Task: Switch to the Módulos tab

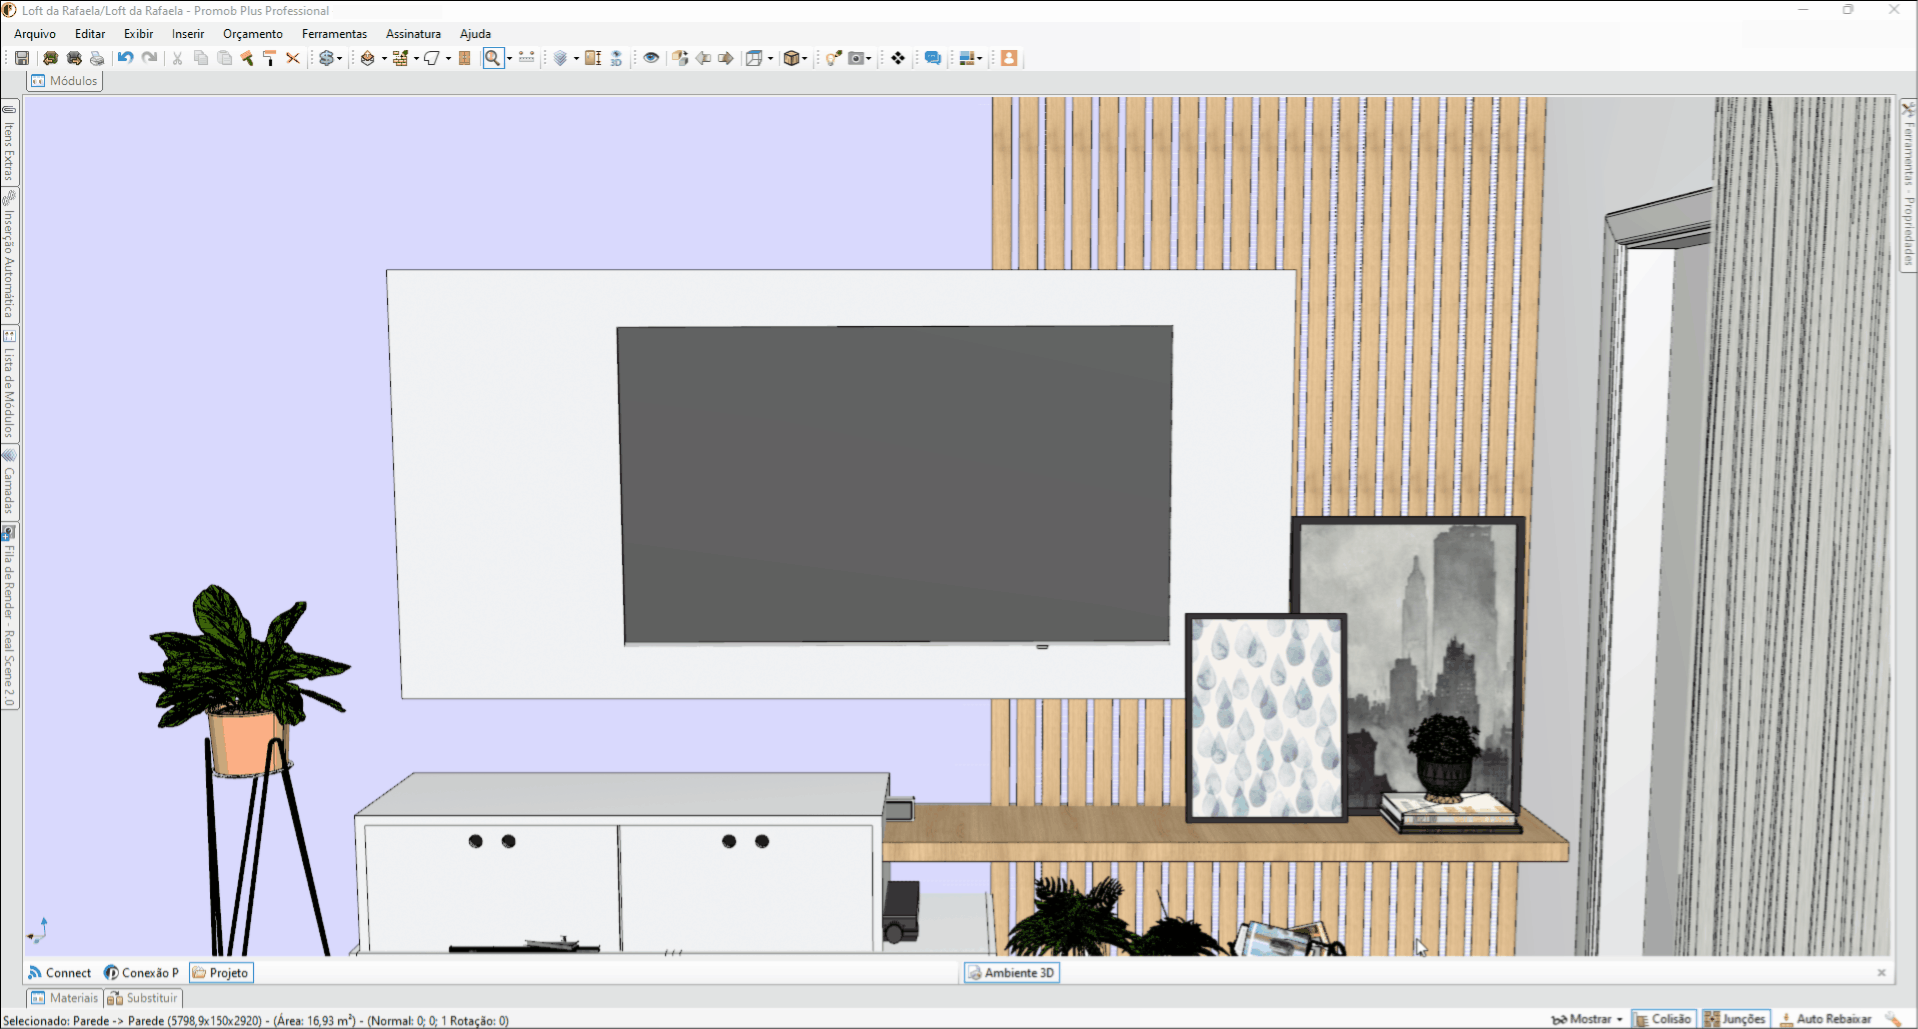Action: 65,81
